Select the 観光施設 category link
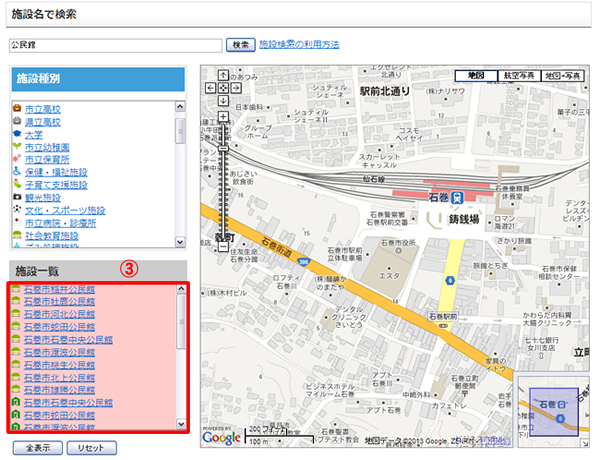The image size is (600, 460). [x=43, y=198]
